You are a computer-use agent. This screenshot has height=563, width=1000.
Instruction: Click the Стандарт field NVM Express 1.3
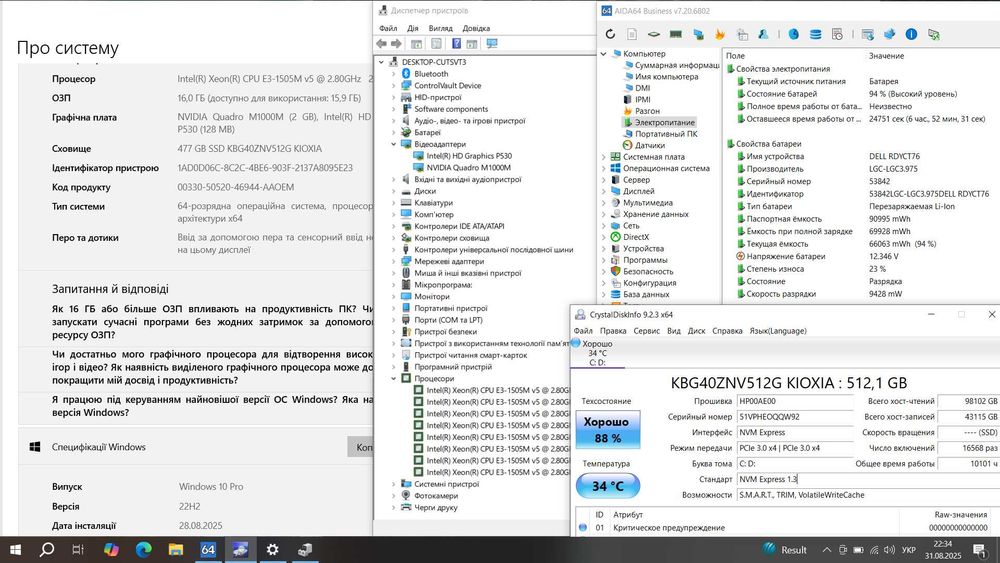[867, 479]
